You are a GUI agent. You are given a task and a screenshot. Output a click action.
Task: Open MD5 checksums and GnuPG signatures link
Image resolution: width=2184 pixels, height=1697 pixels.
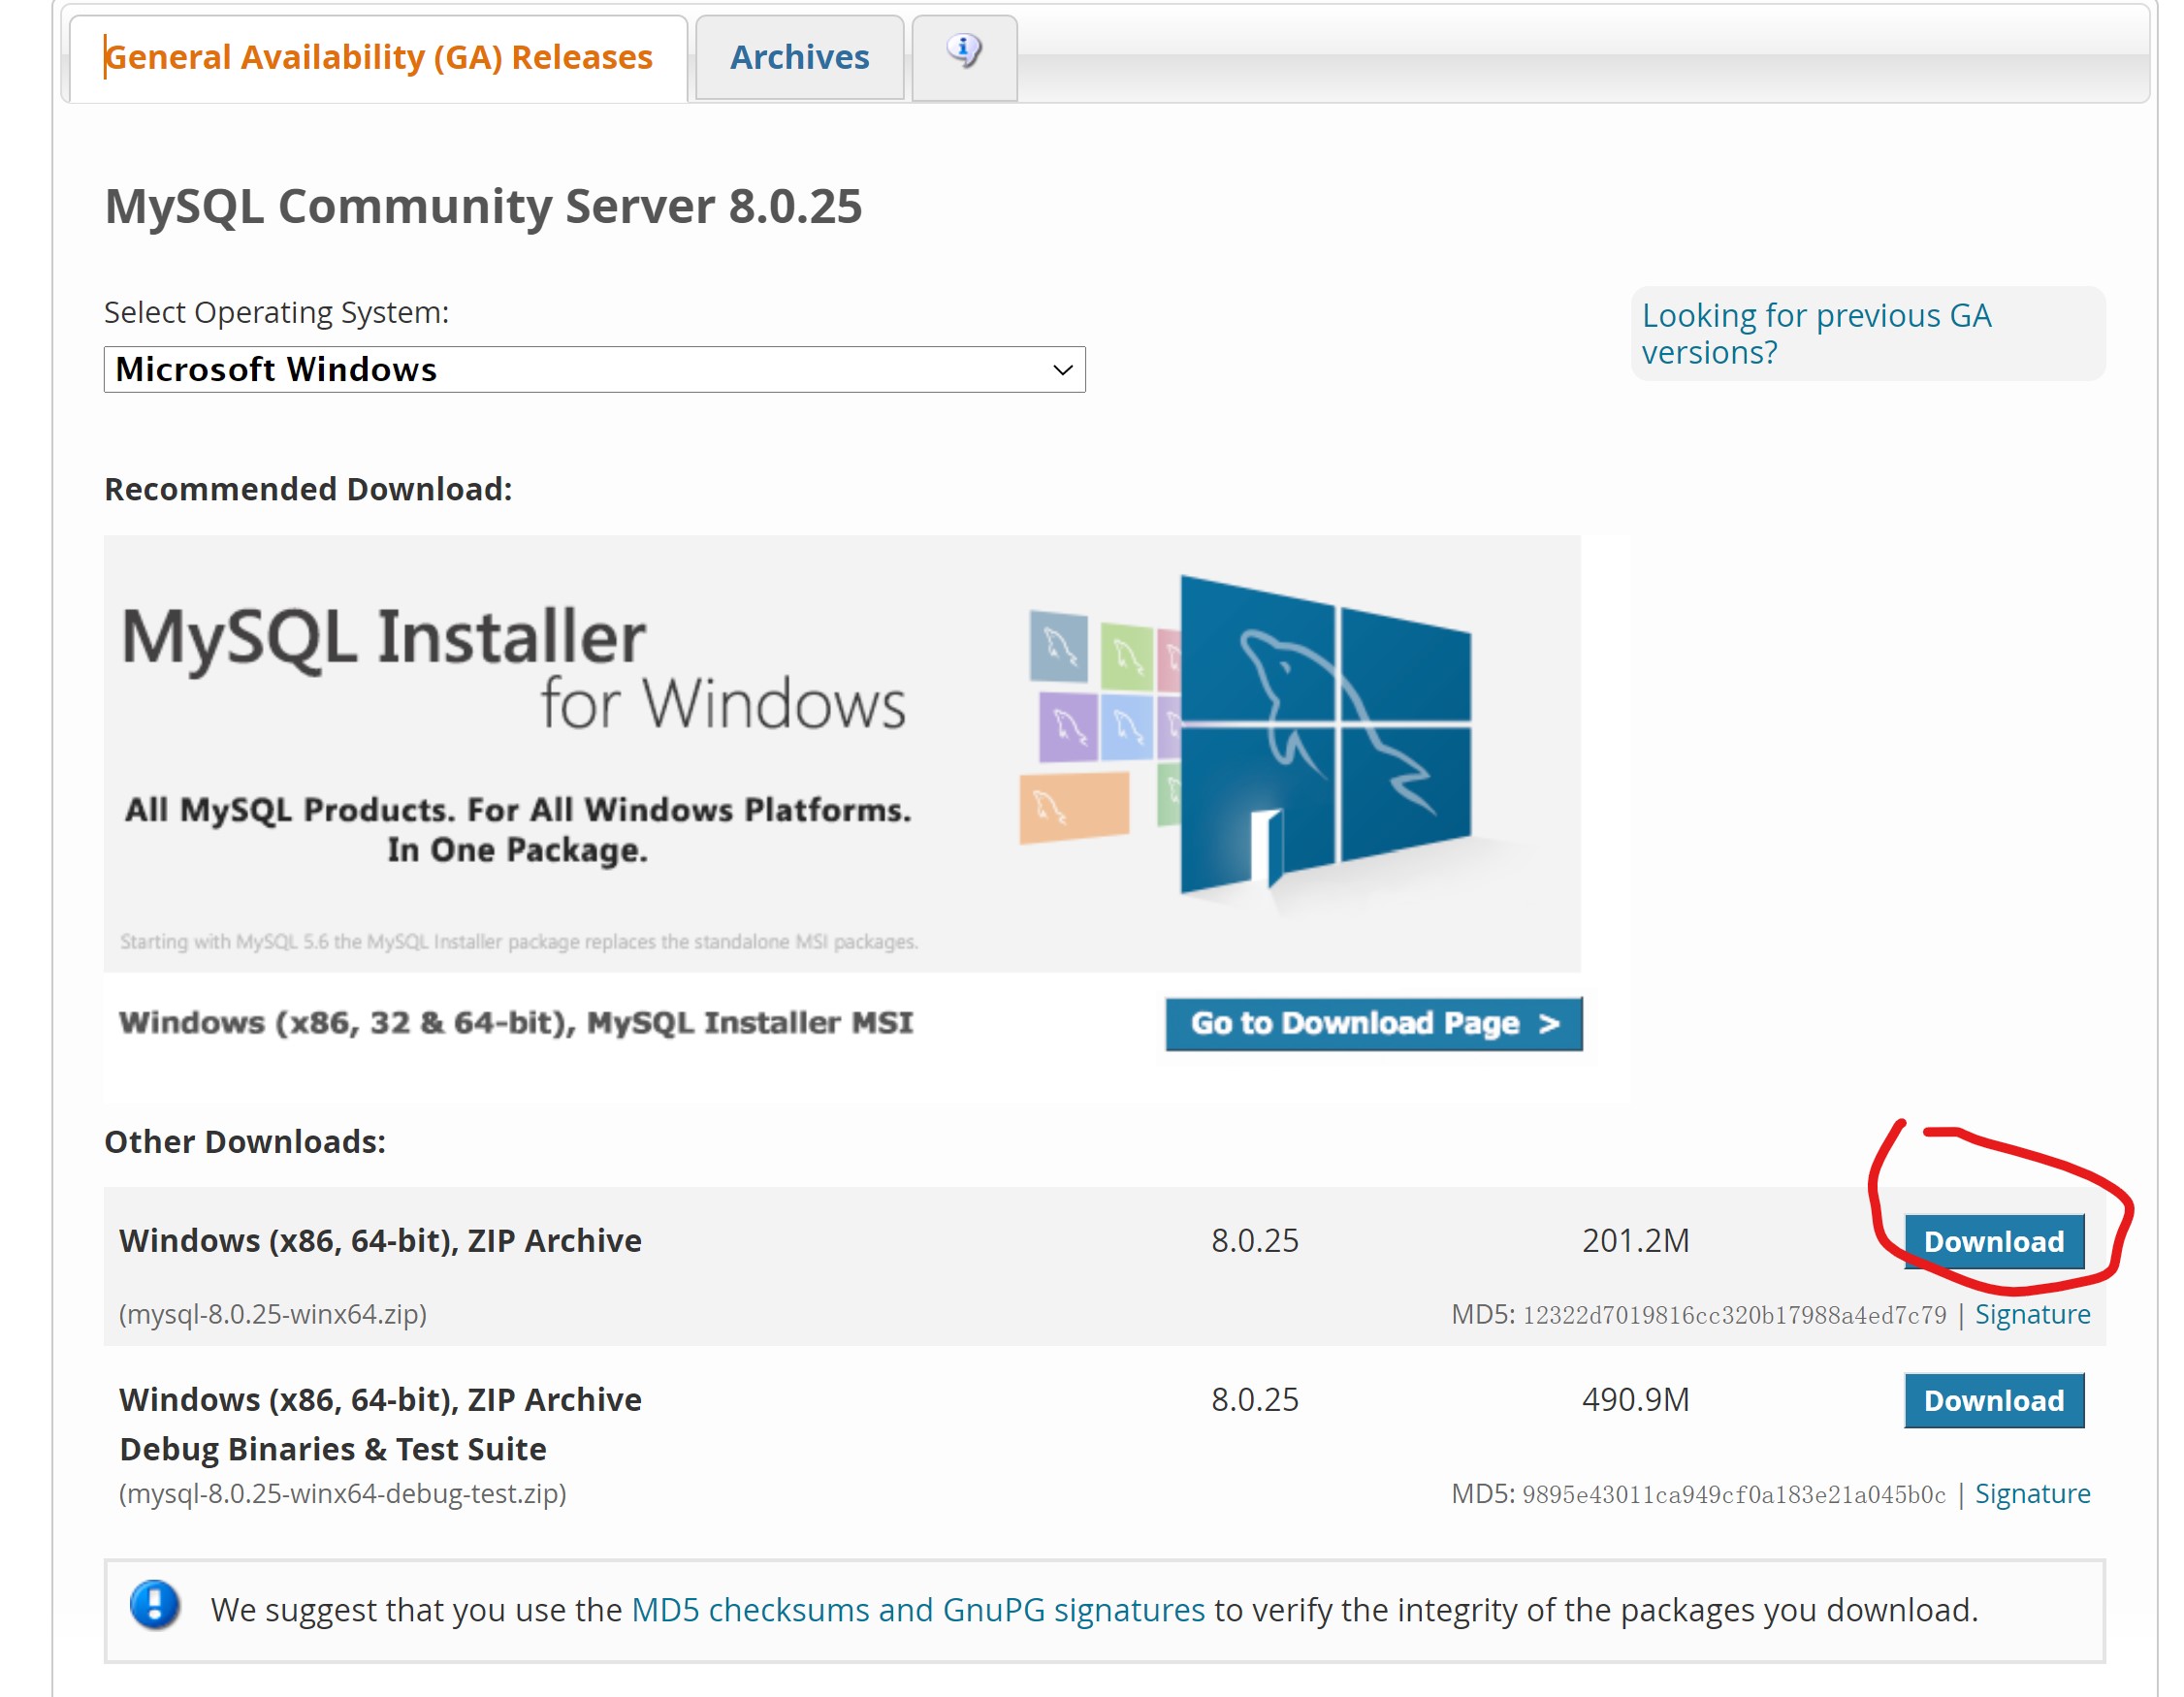pyautogui.click(x=917, y=1610)
